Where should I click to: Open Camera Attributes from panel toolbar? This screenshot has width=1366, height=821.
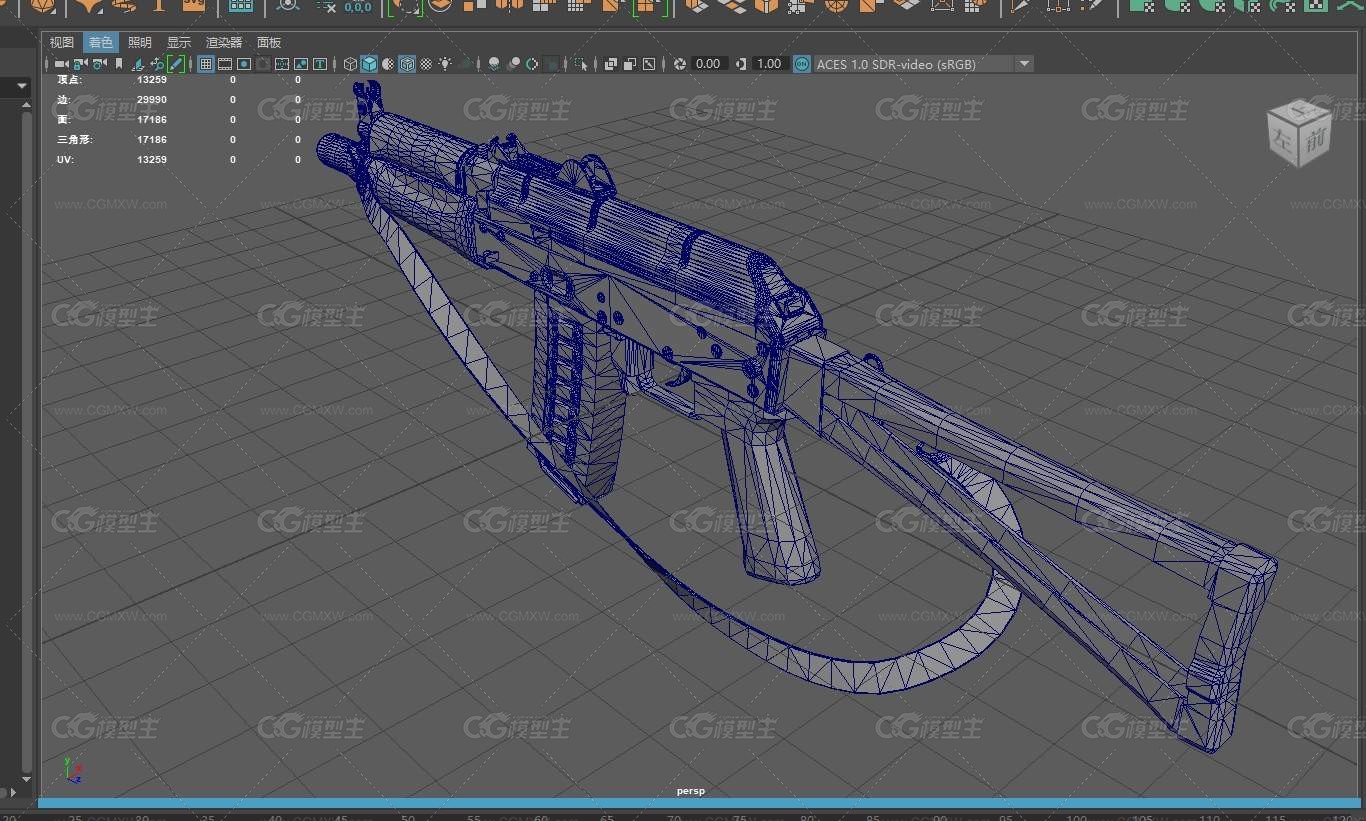click(x=99, y=64)
